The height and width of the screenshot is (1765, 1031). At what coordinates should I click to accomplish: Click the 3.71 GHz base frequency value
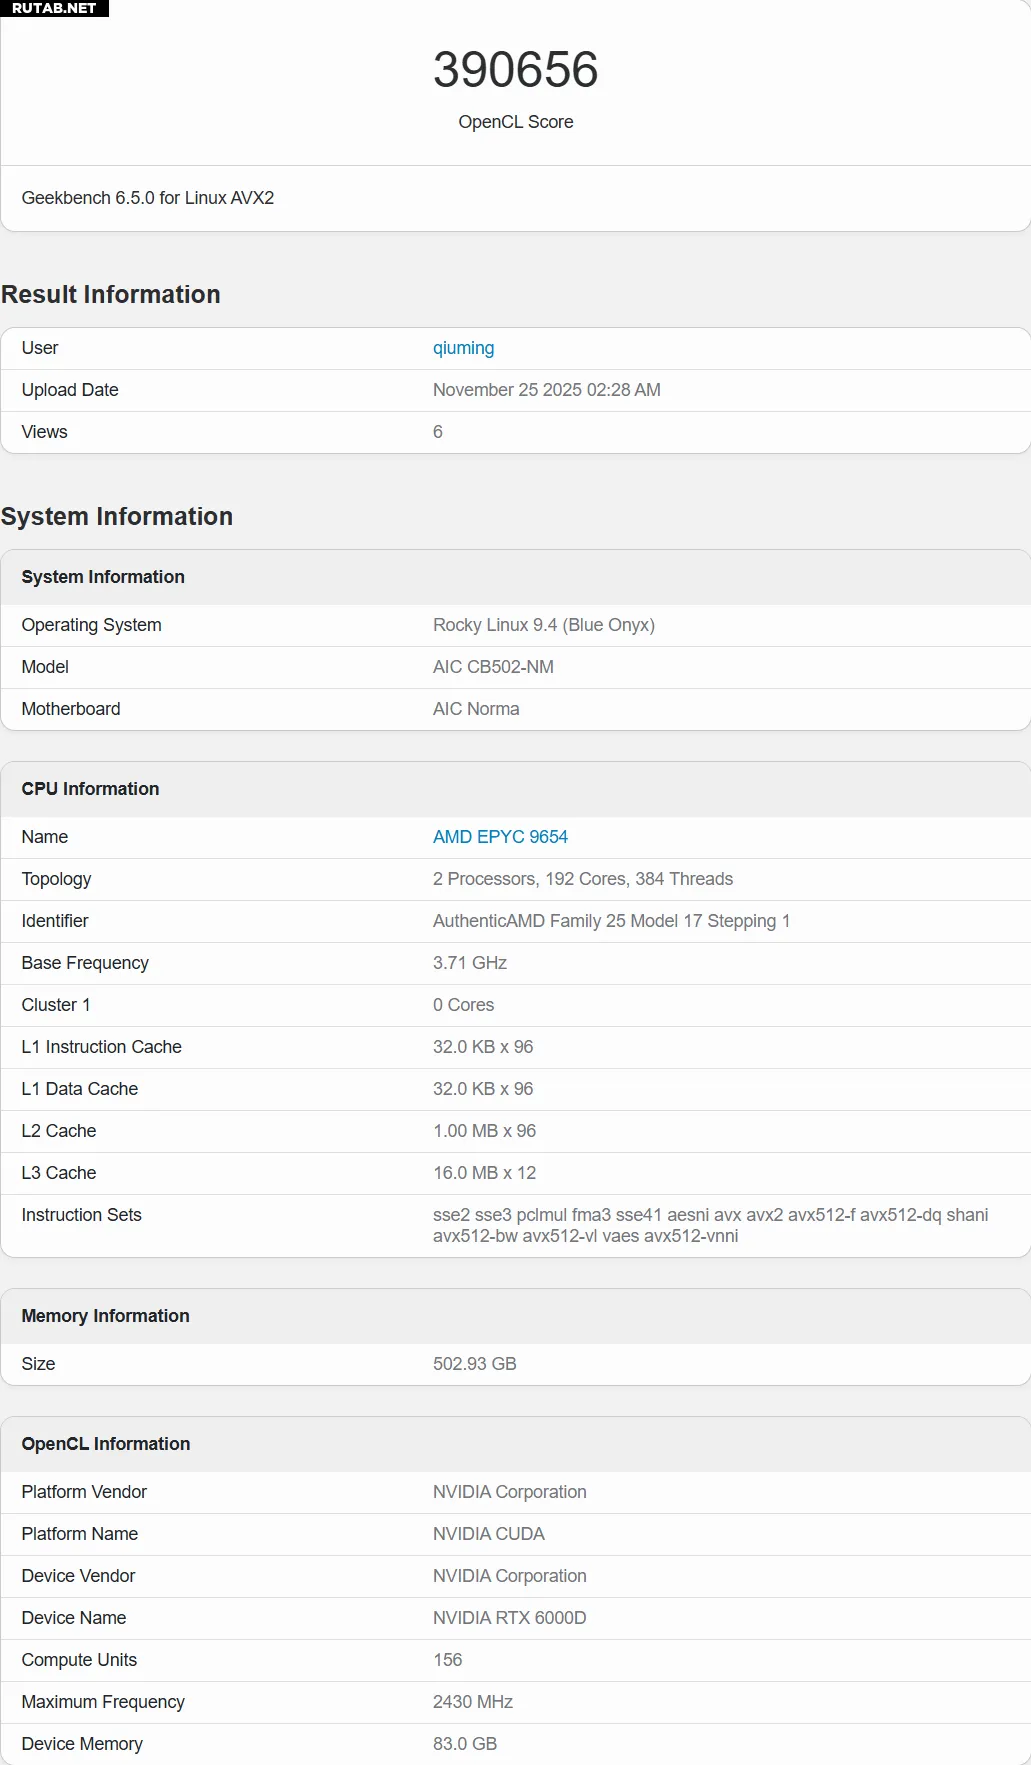pyautogui.click(x=469, y=963)
